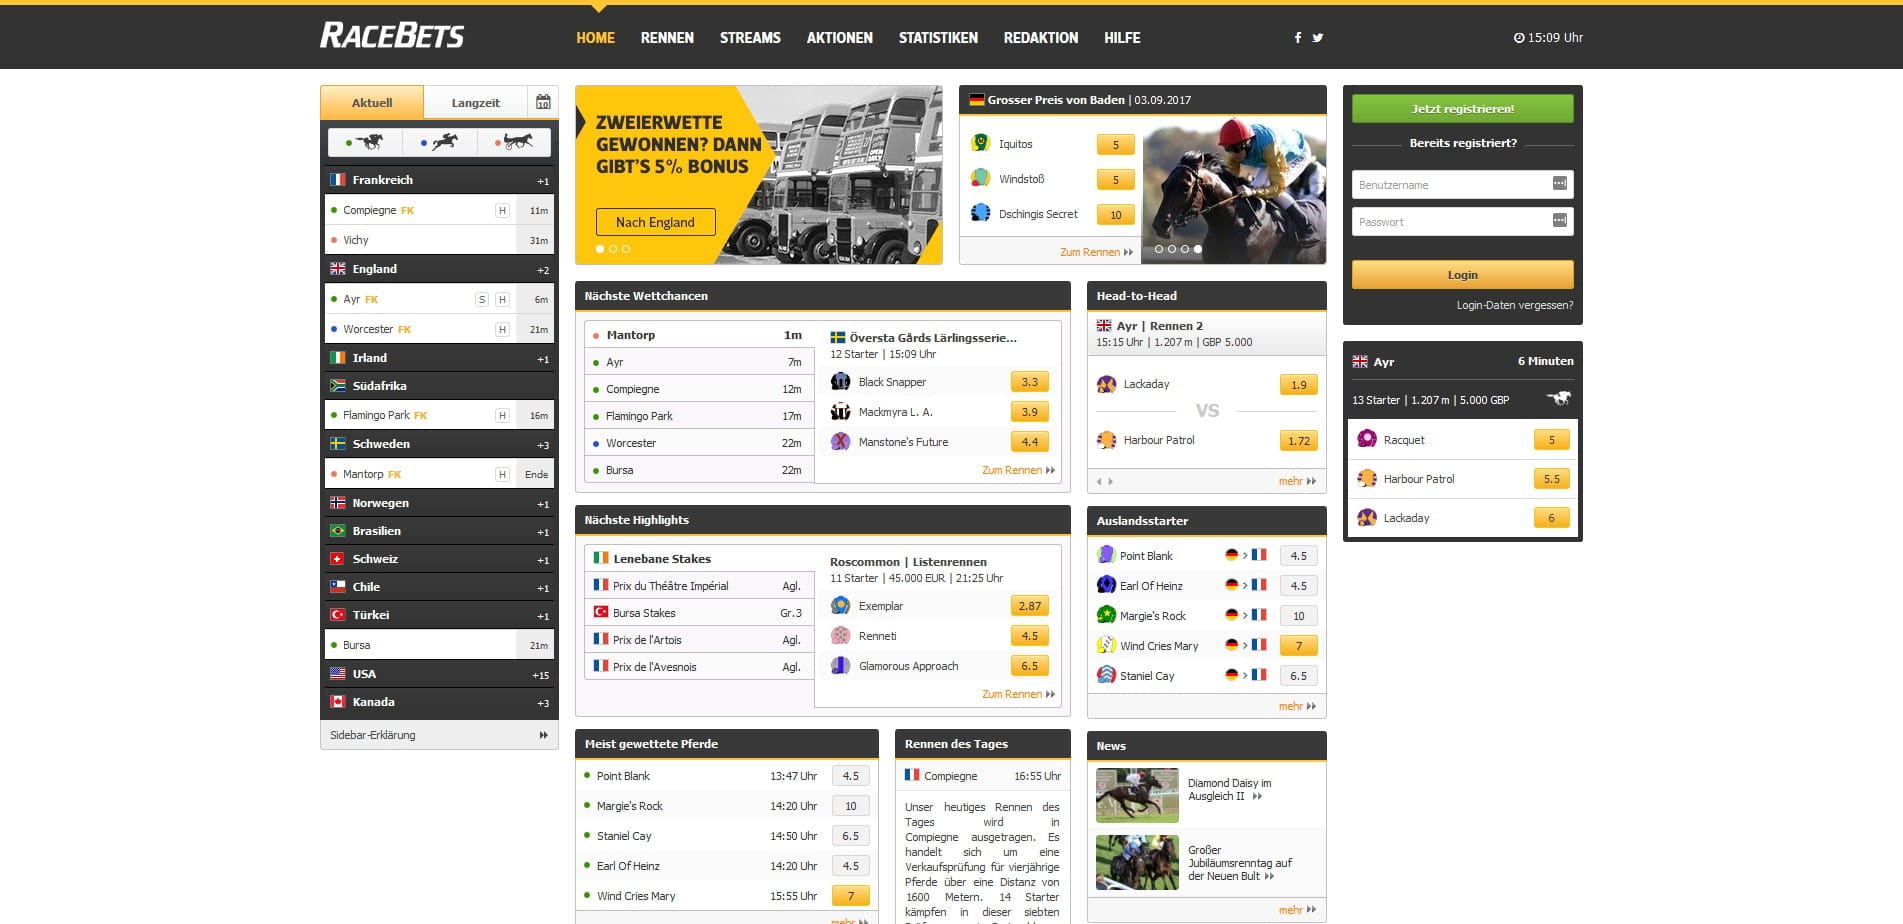Click the RaceBets logo
Image resolution: width=1903 pixels, height=924 pixels.
pyautogui.click(x=392, y=36)
